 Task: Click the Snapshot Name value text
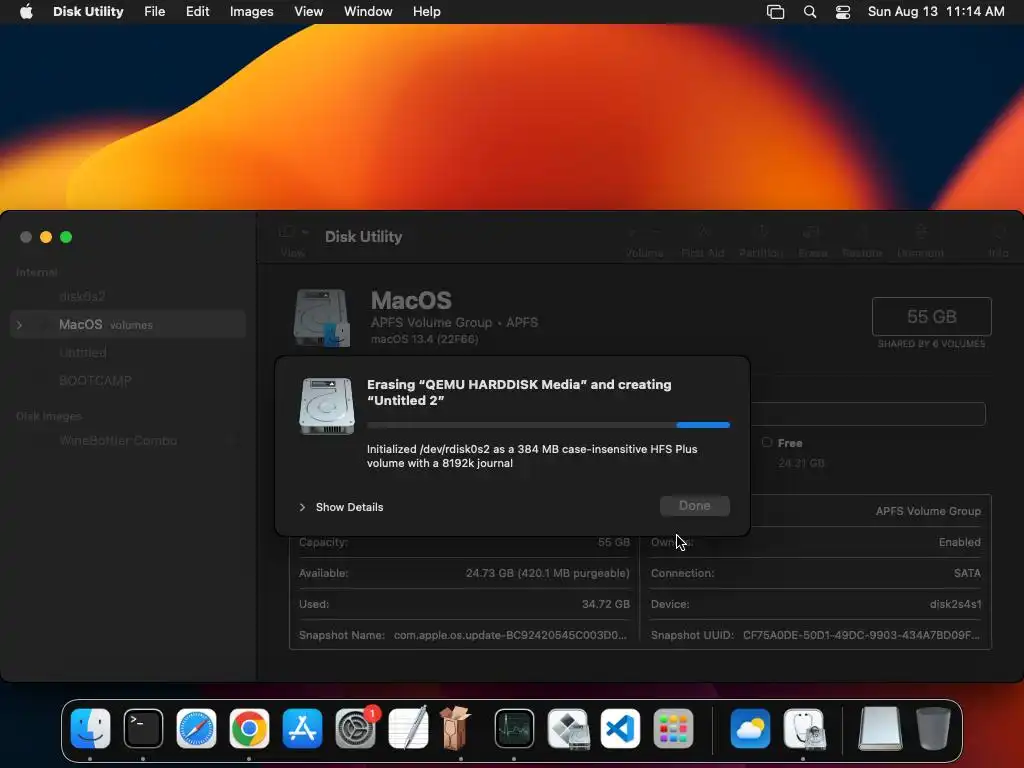[510, 635]
